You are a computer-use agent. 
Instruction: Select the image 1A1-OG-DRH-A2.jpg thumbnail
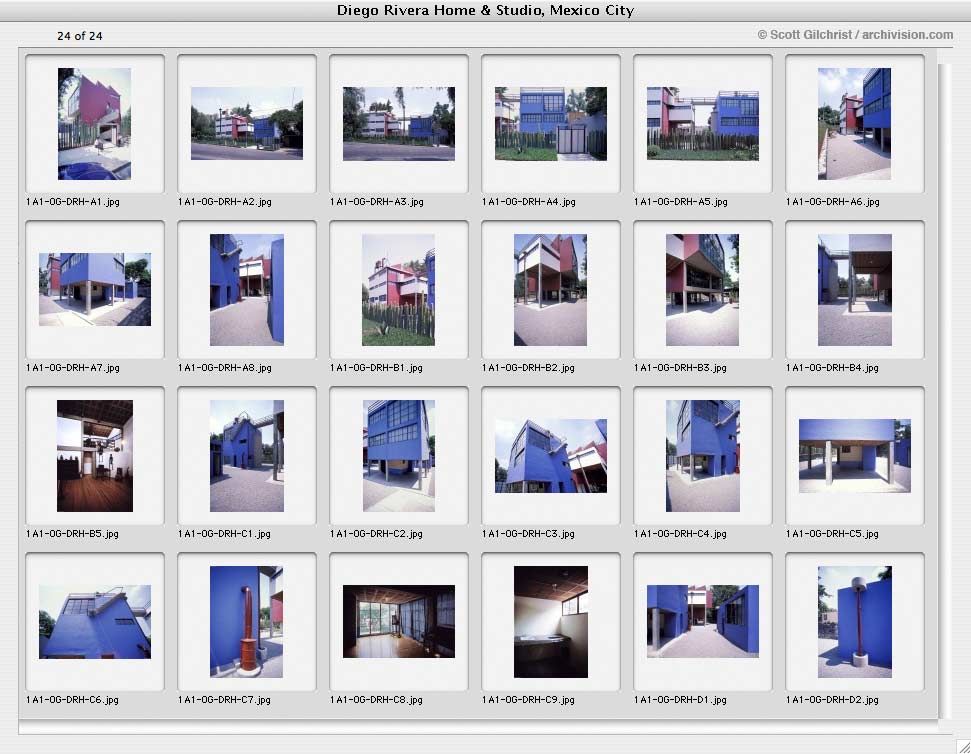(246, 124)
